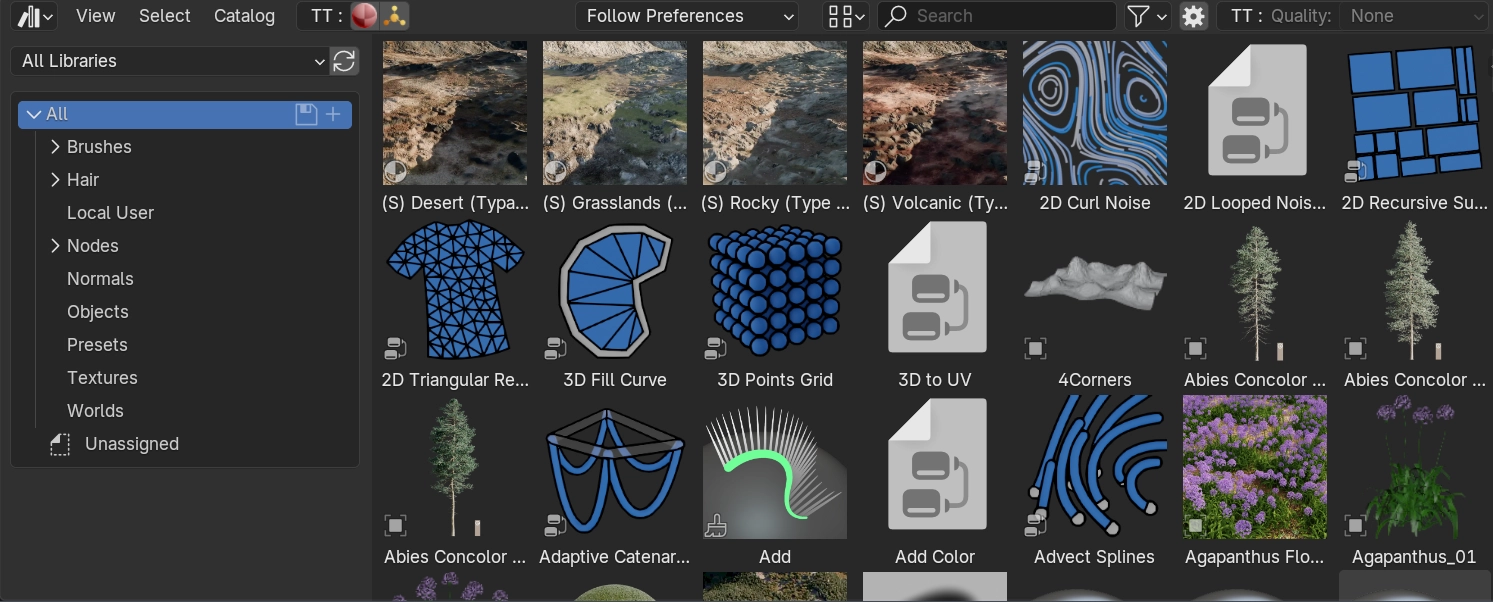Toggle the gear settings panel button
Screen dimensions: 1493x602
1193,16
